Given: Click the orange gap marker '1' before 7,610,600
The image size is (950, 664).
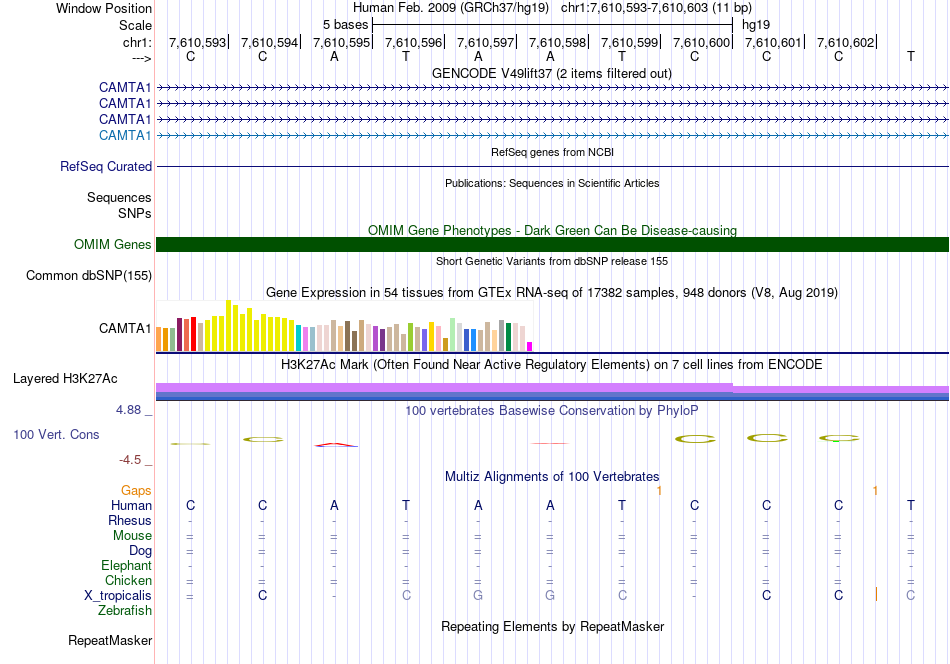Looking at the screenshot, I should (659, 490).
